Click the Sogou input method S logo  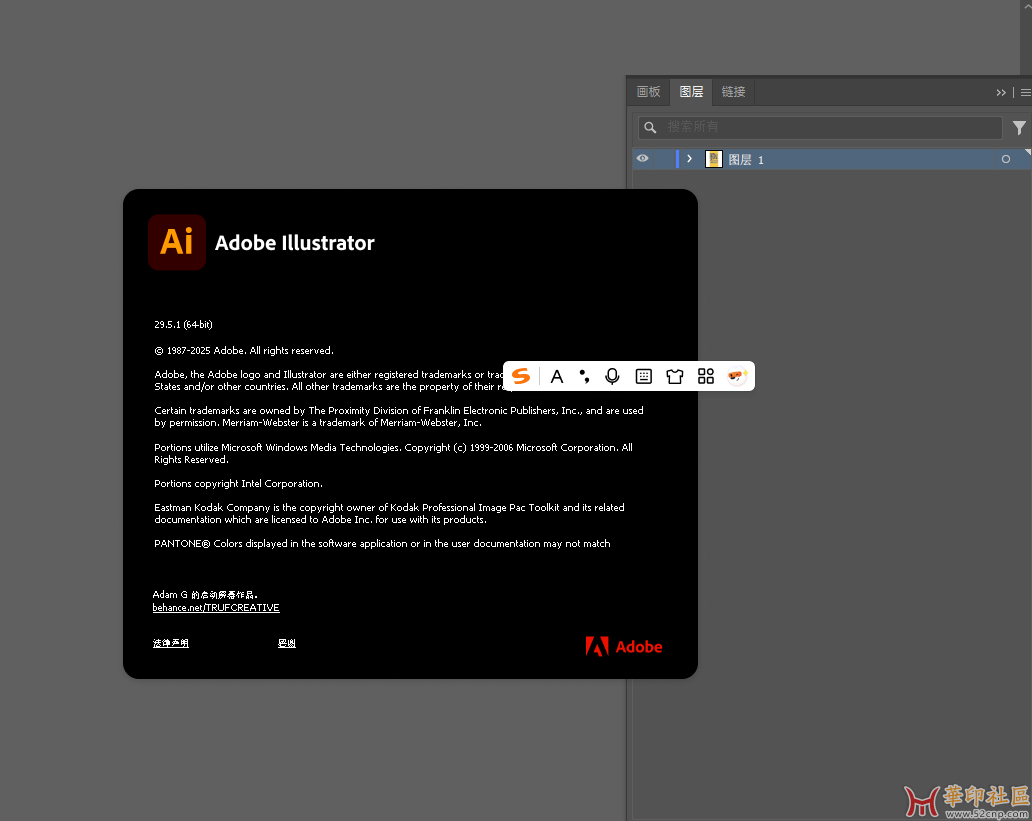[x=521, y=376]
